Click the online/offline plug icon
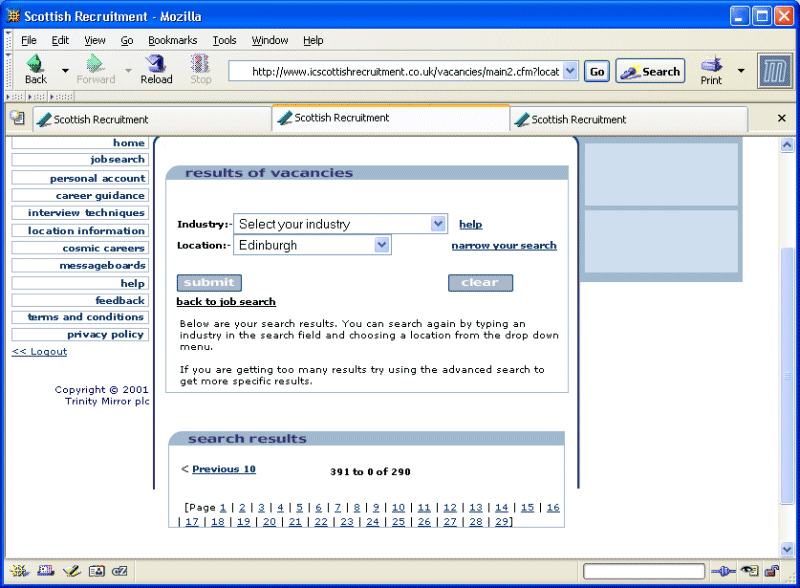800x588 pixels. (723, 571)
